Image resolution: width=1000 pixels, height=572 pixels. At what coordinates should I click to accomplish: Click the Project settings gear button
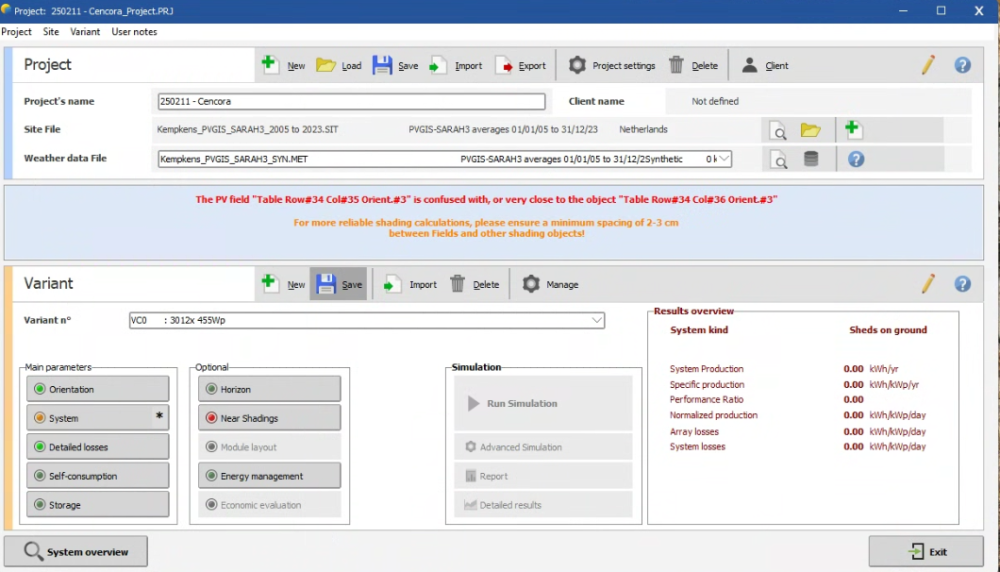click(x=612, y=66)
